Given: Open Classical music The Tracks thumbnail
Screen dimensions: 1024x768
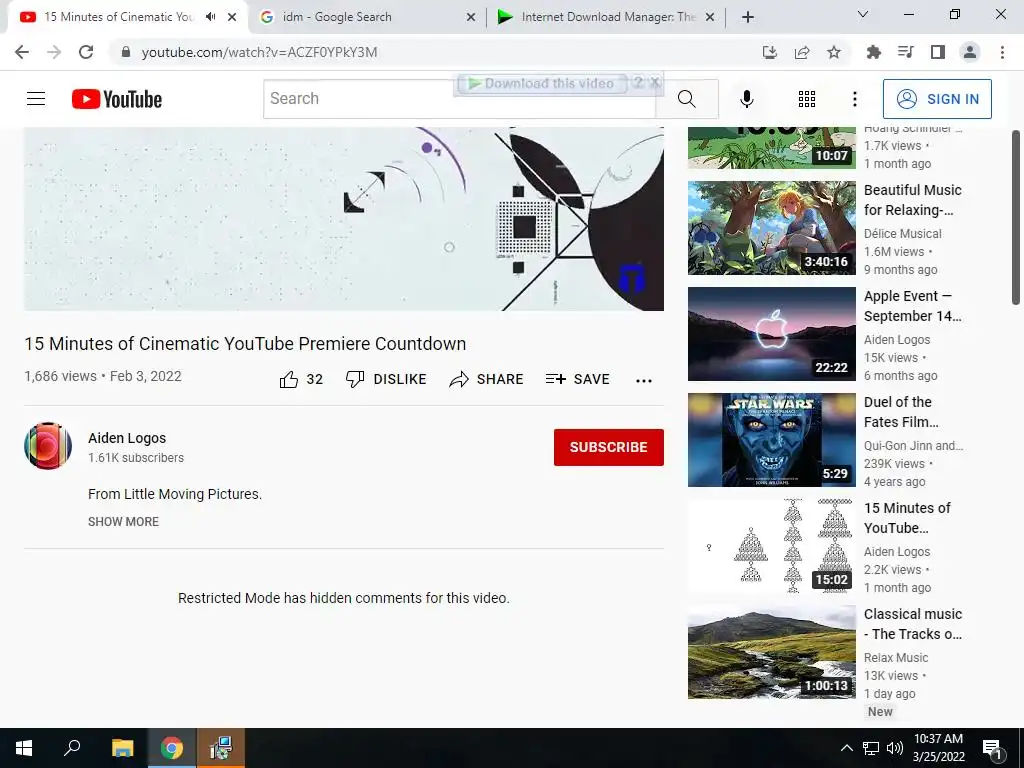Looking at the screenshot, I should (771, 652).
